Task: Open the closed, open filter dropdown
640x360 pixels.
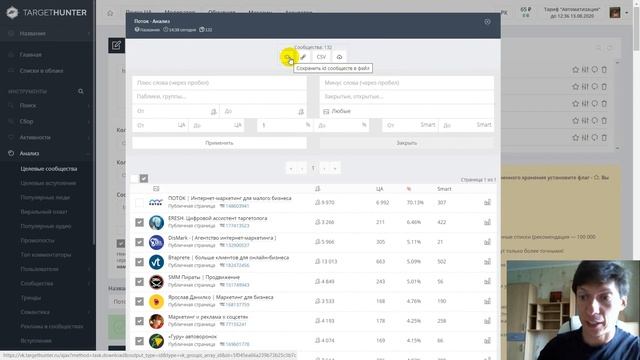Action: tap(407, 97)
